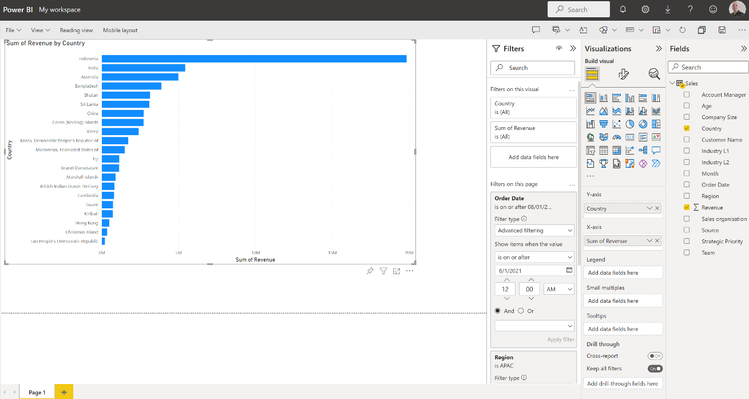This screenshot has width=749, height=399.
Task: Insert a text box from toolbar
Action: (x=583, y=30)
